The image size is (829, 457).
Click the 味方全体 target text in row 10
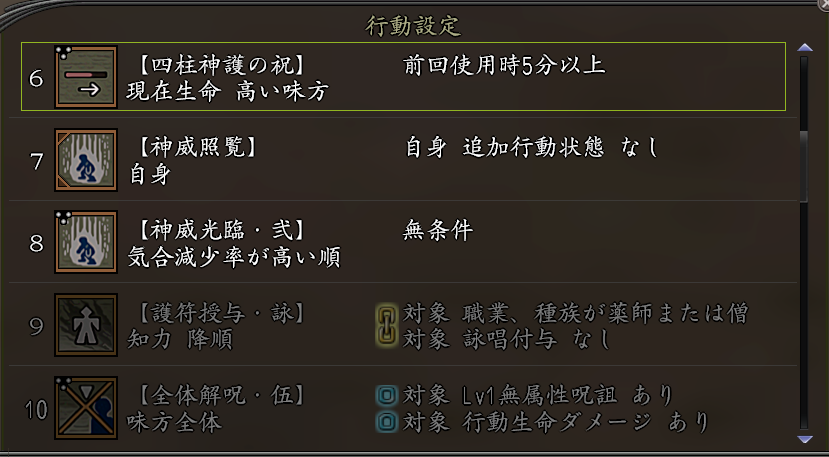[174, 422]
